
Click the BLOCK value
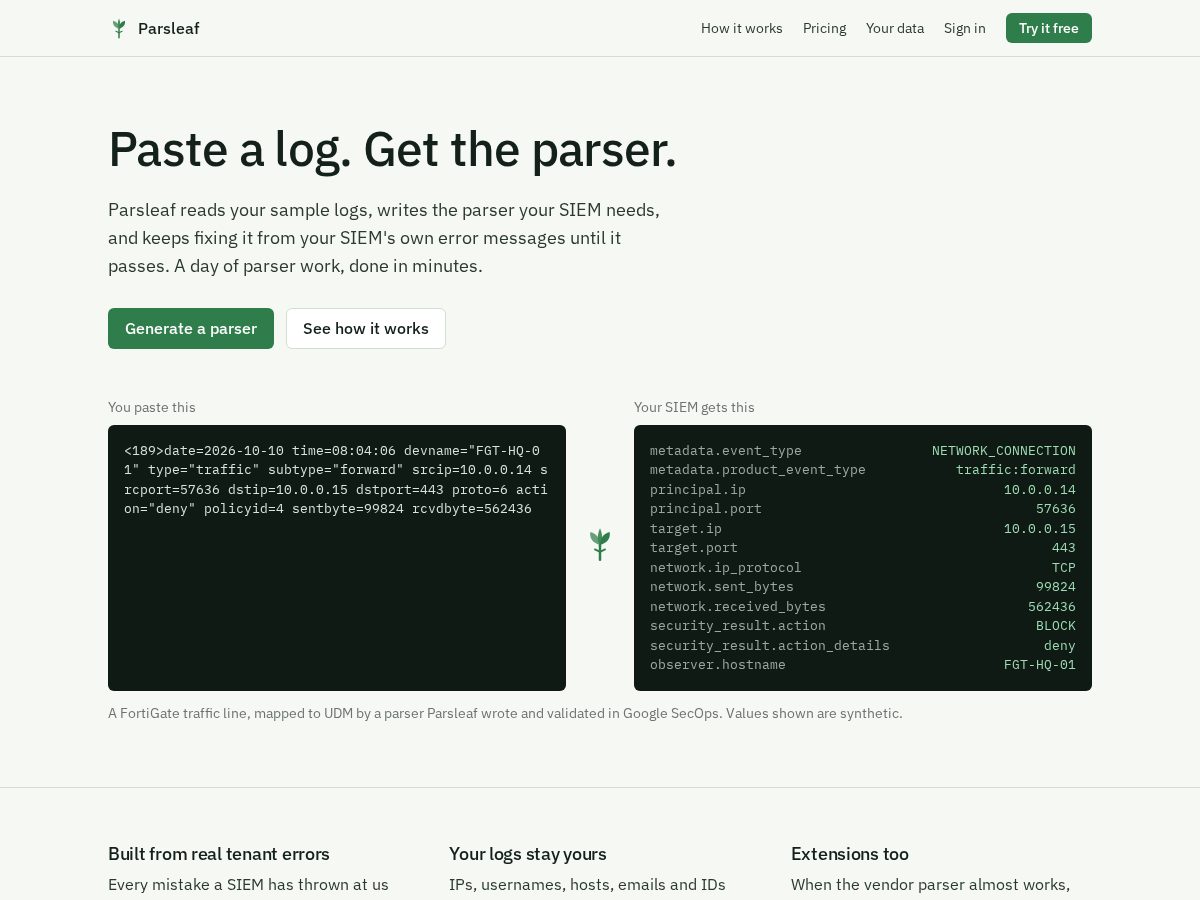point(1056,626)
